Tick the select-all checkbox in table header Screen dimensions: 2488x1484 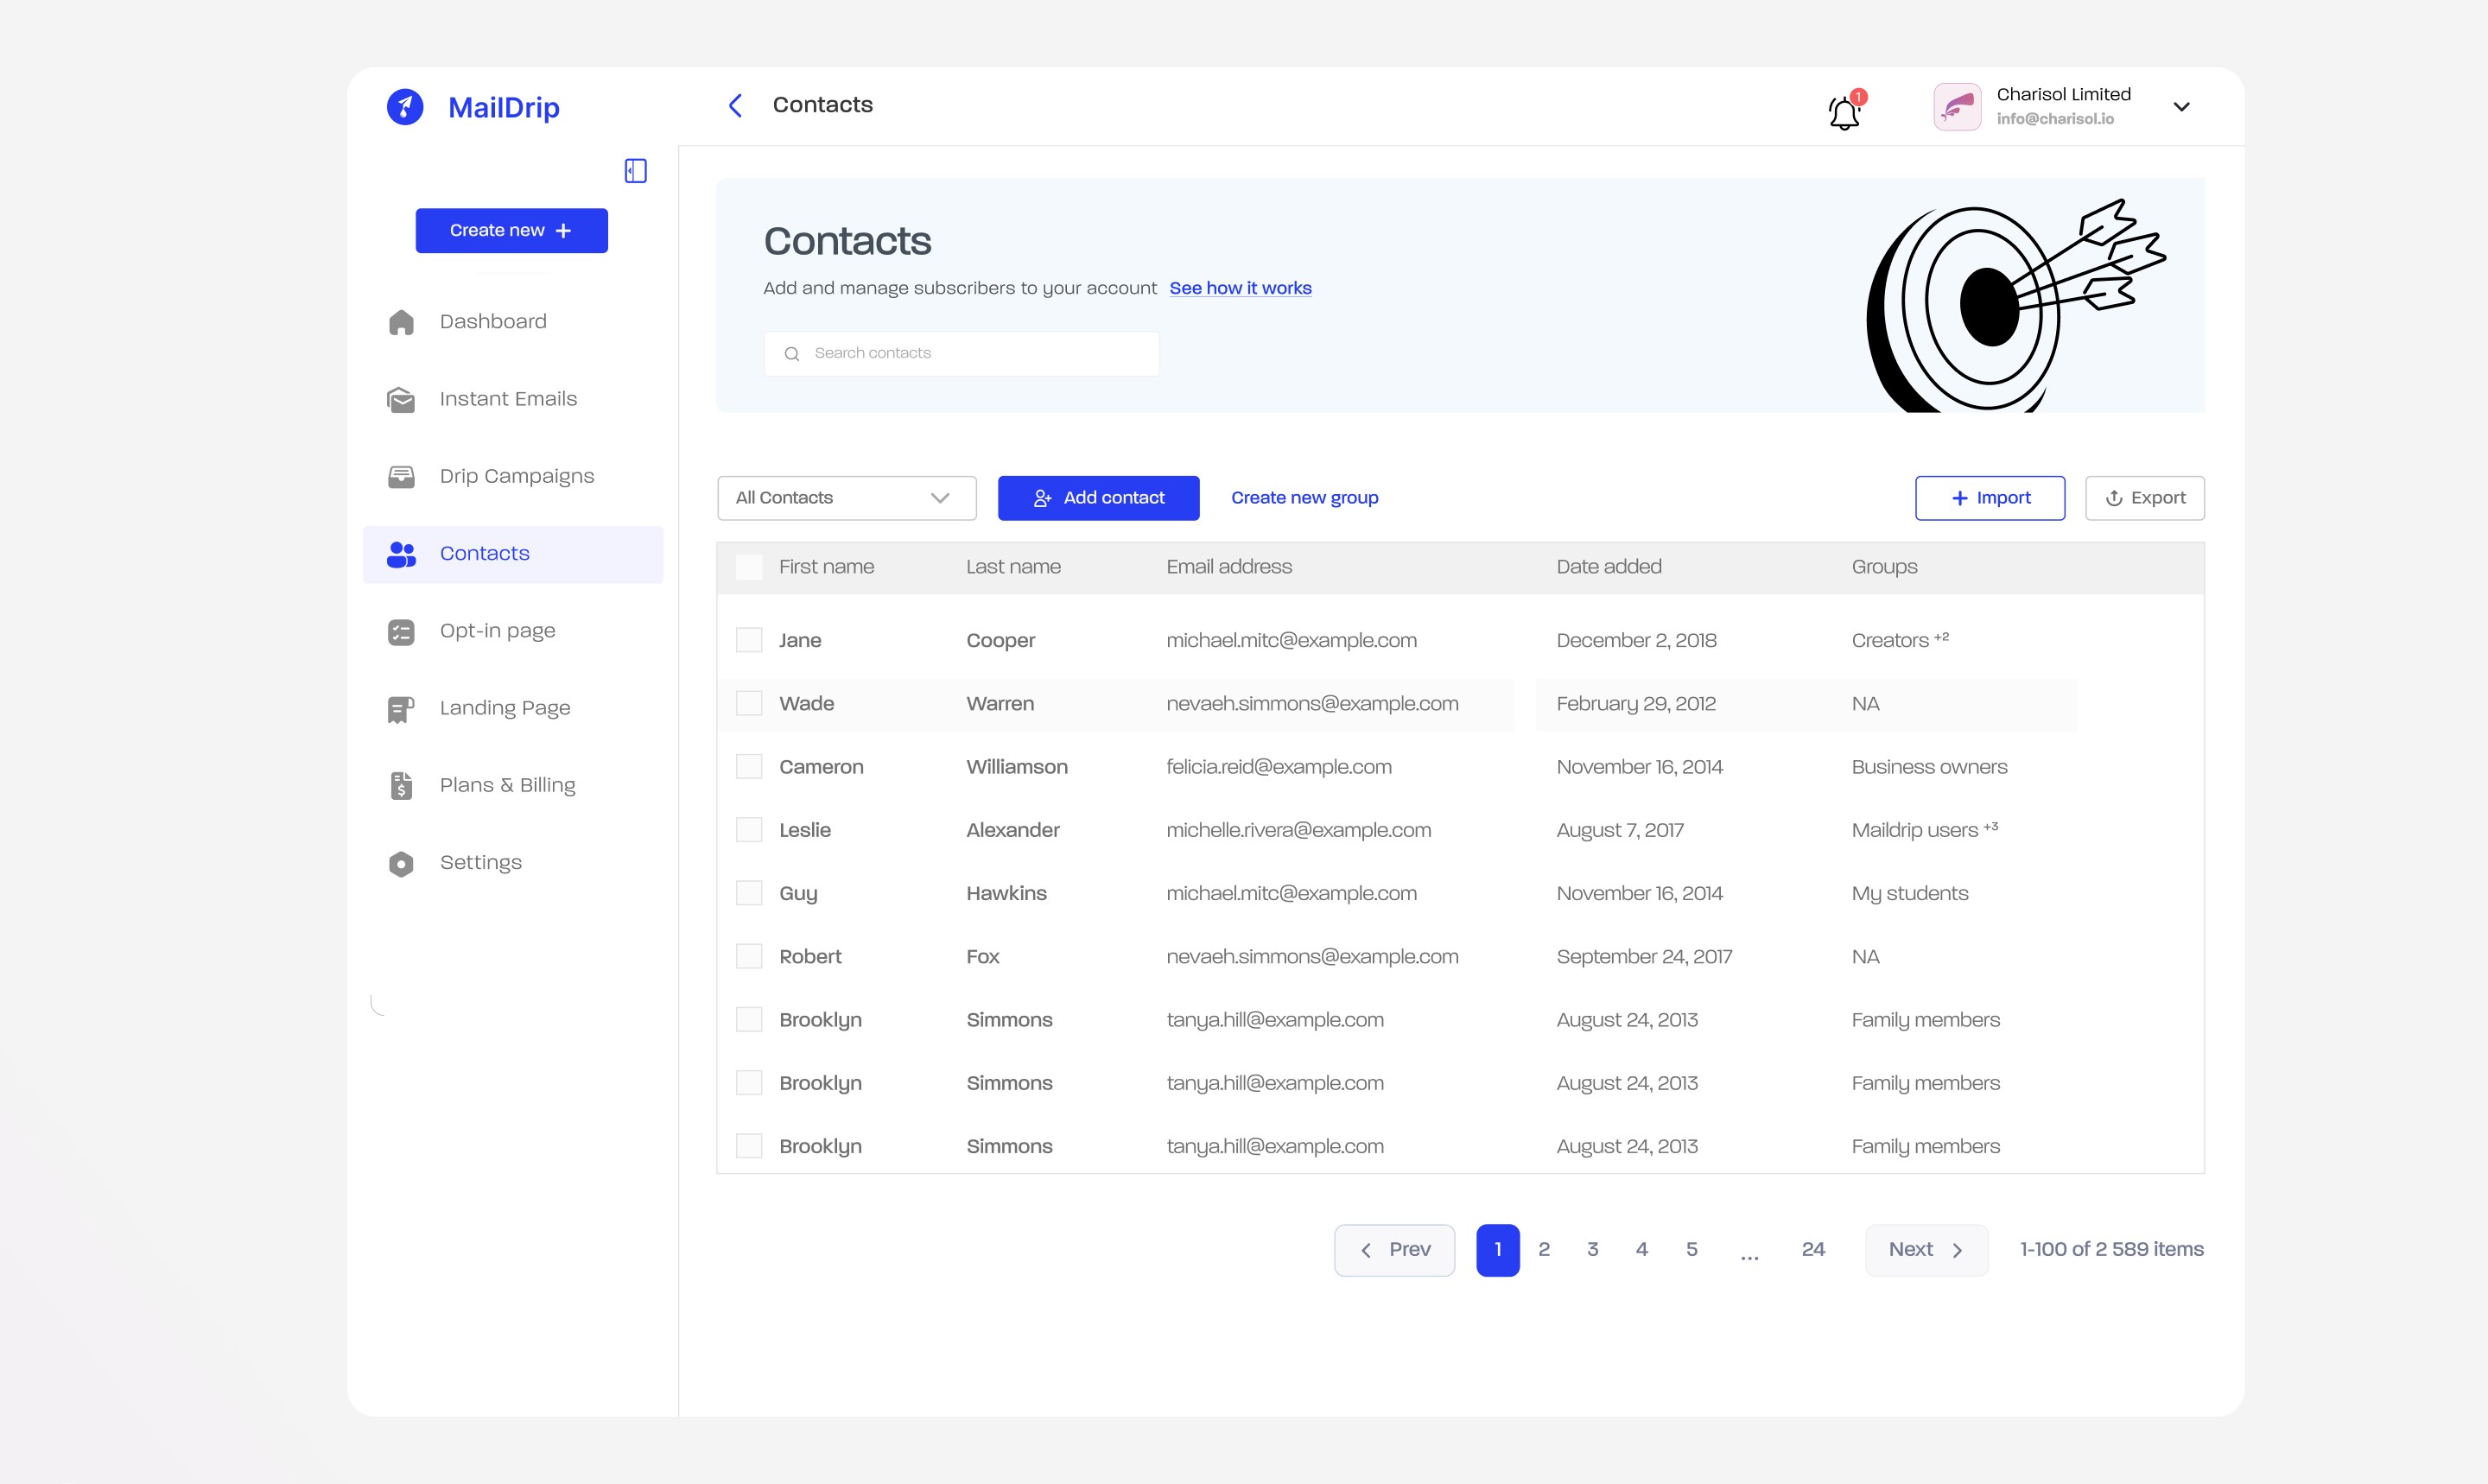click(749, 567)
